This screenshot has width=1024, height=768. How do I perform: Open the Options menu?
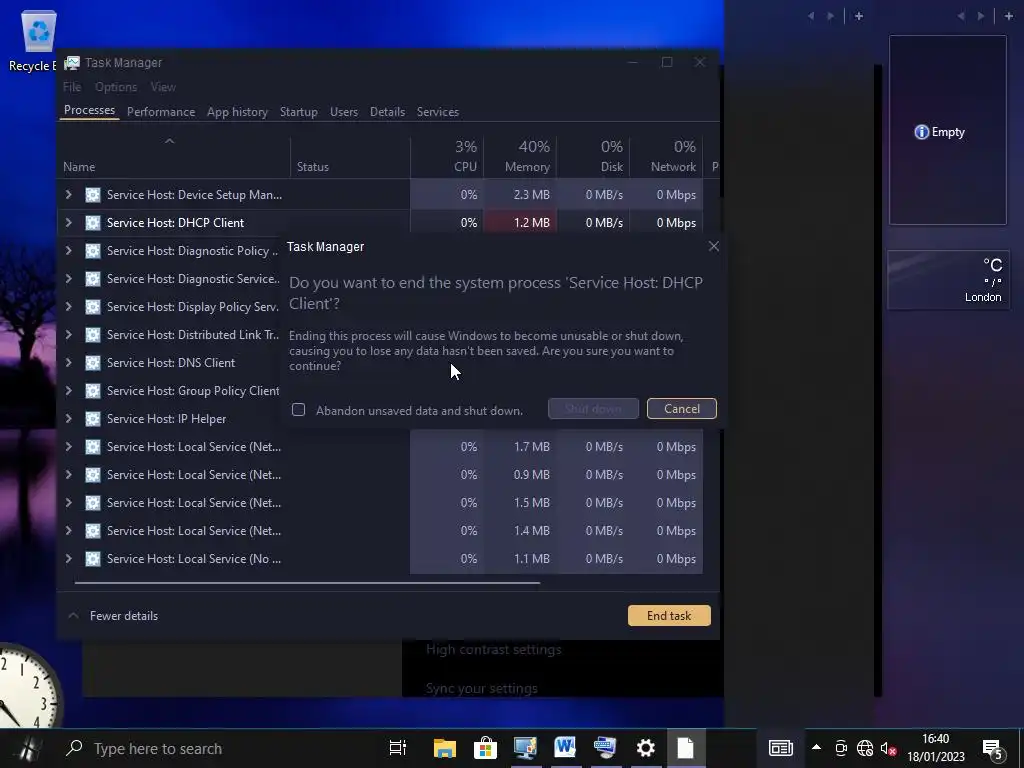tap(116, 87)
